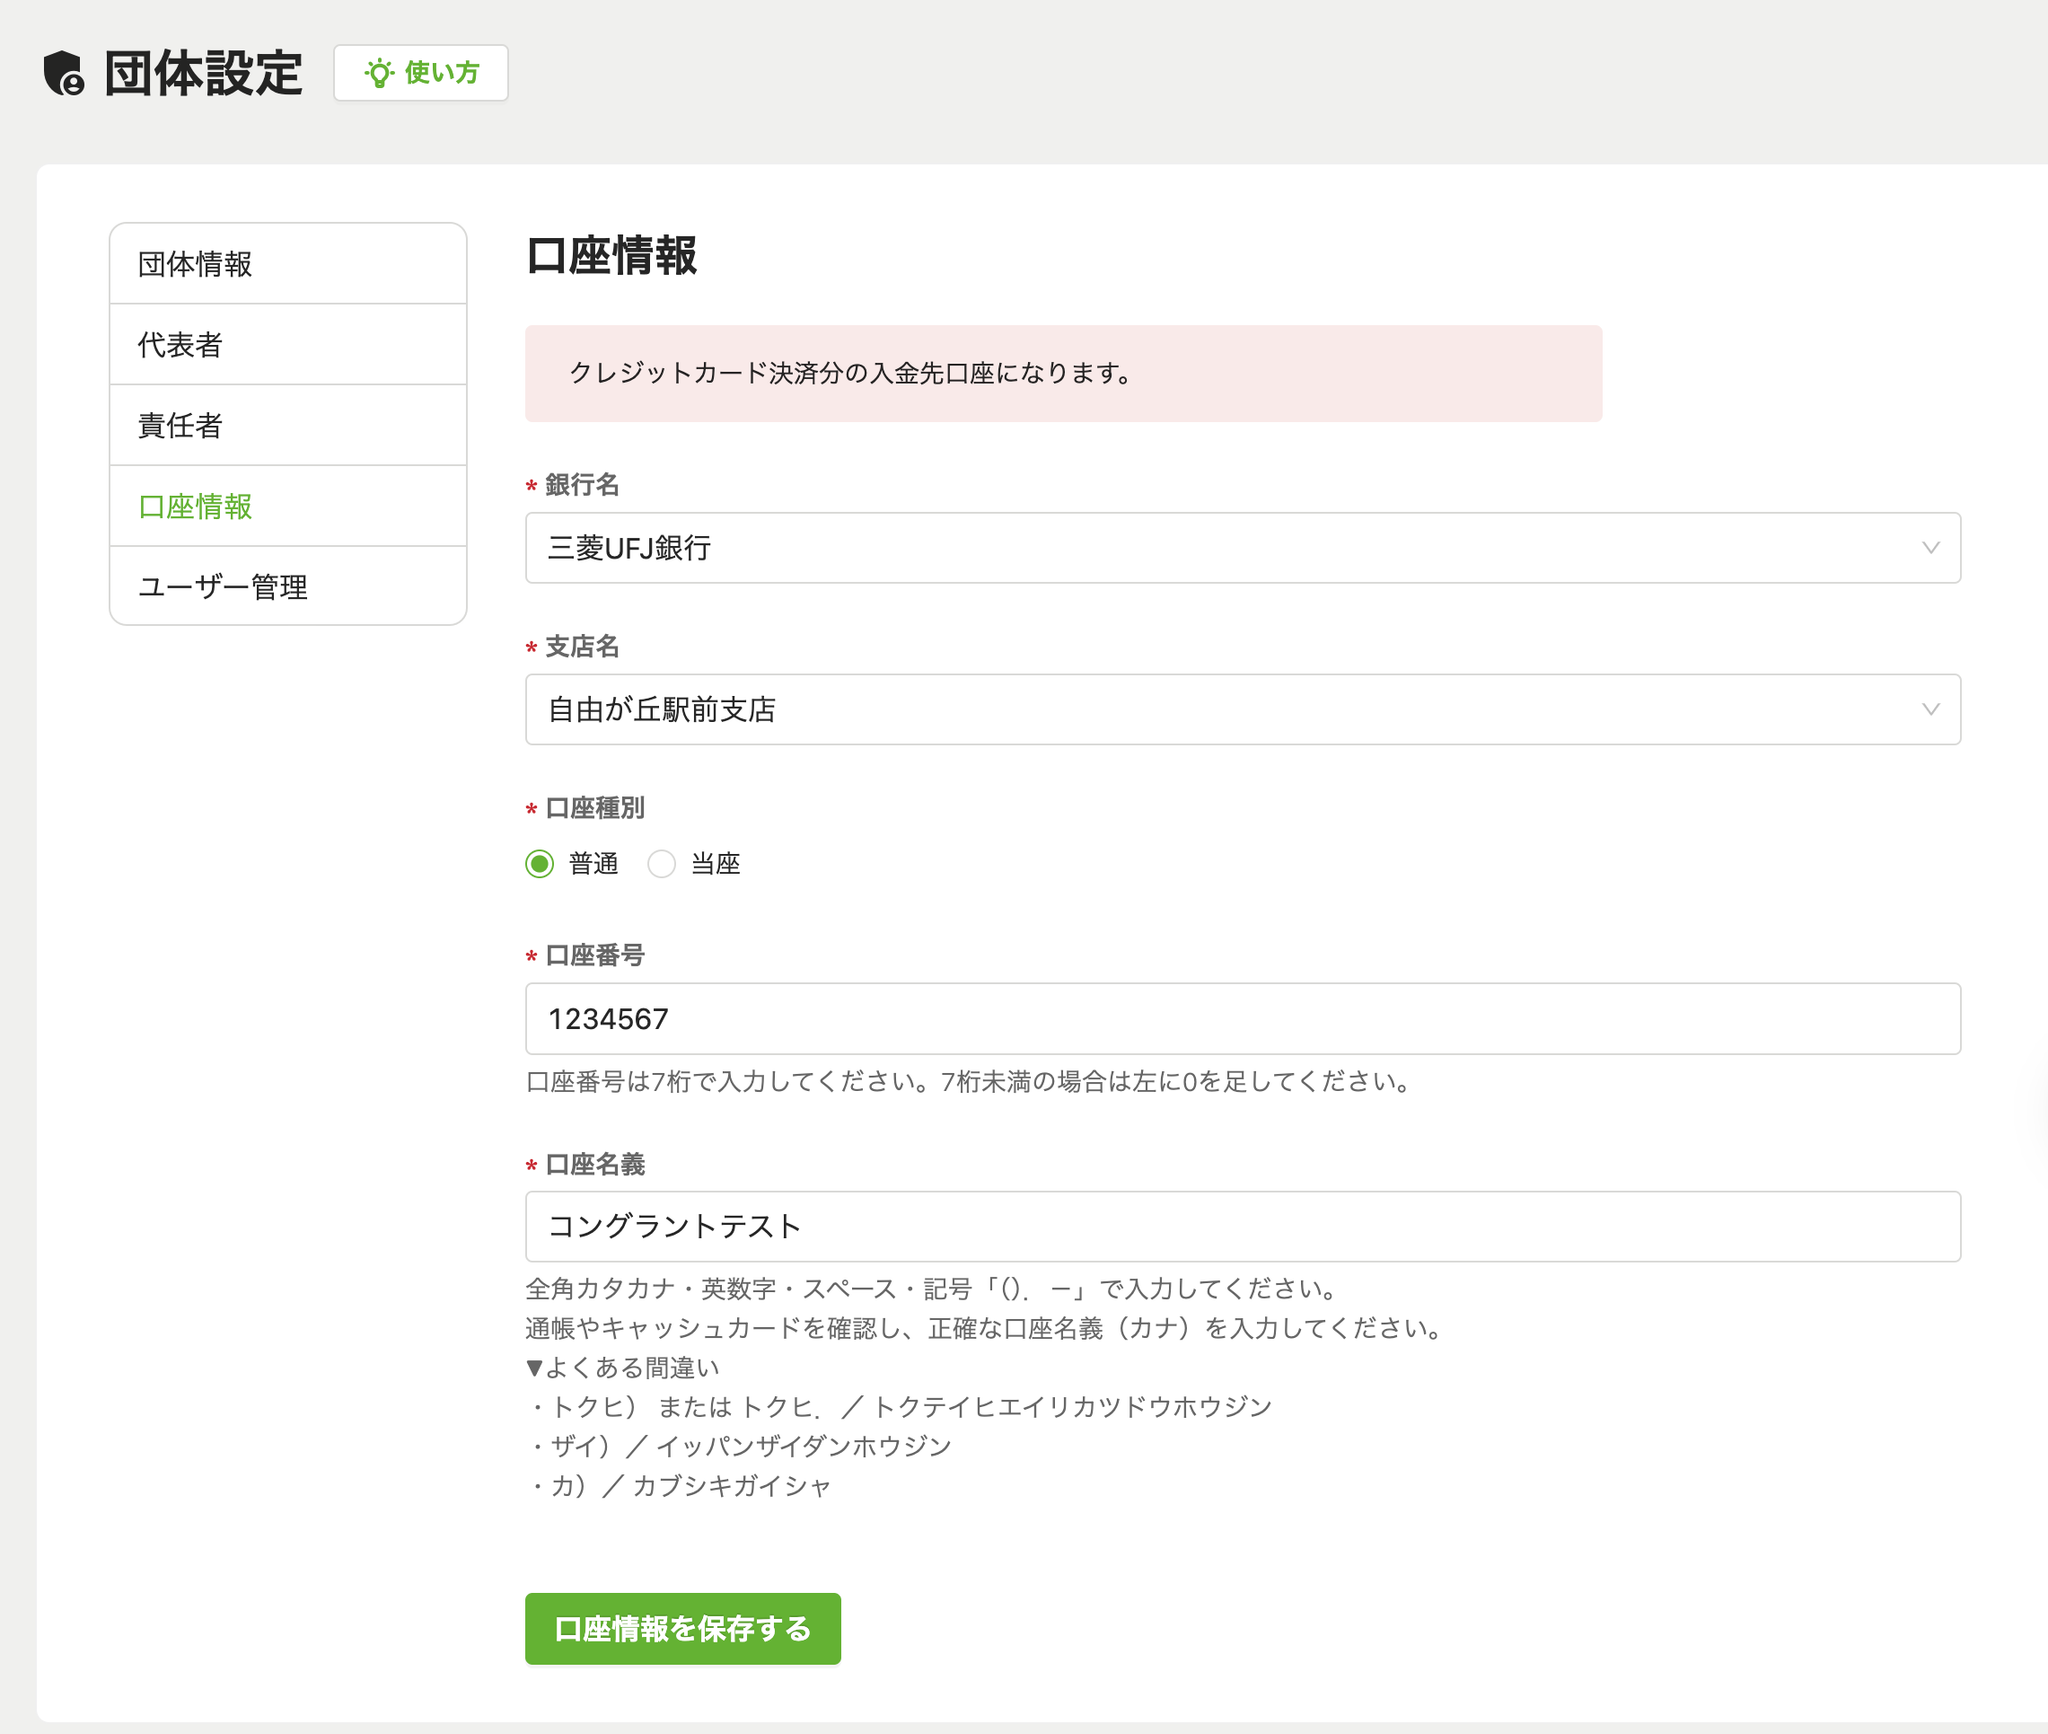Select the 当座 account type radio

[x=662, y=864]
